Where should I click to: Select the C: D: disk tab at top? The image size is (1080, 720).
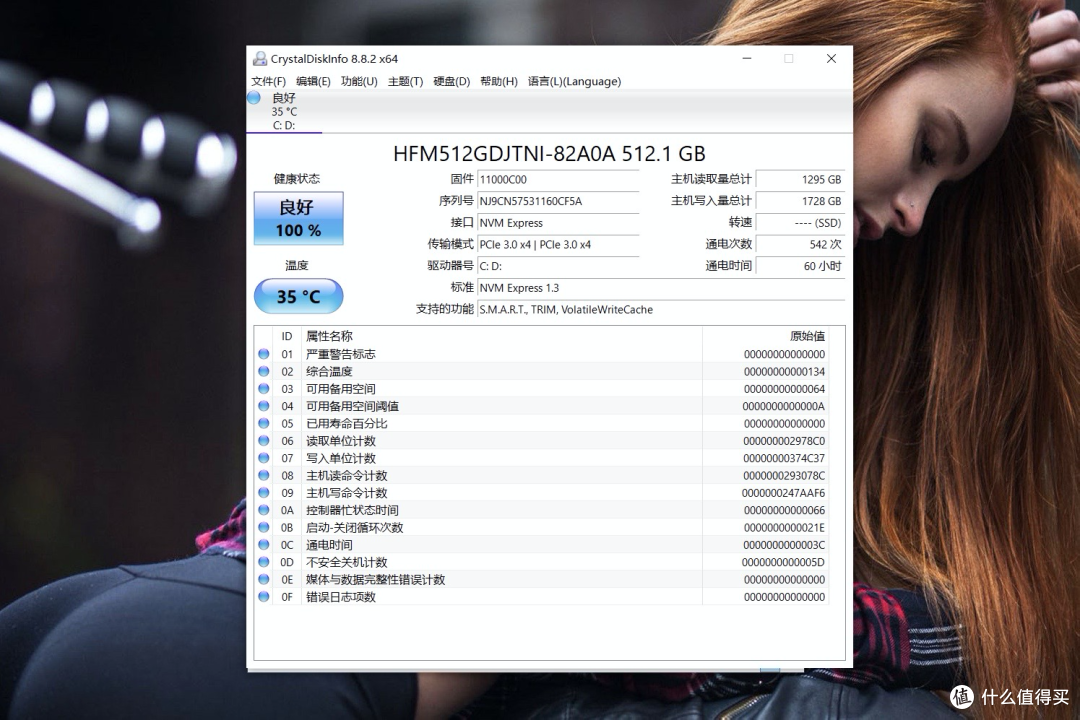point(284,112)
